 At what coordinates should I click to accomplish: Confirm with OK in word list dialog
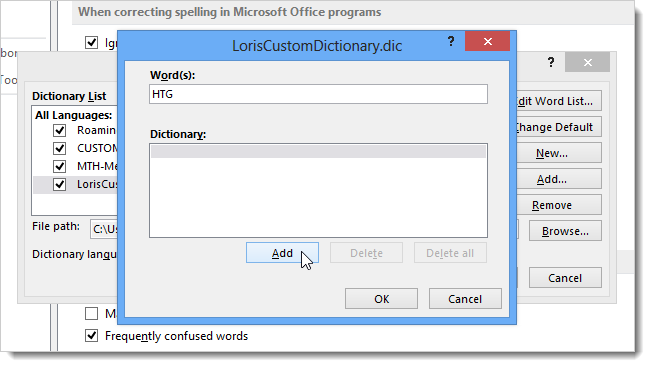(381, 299)
